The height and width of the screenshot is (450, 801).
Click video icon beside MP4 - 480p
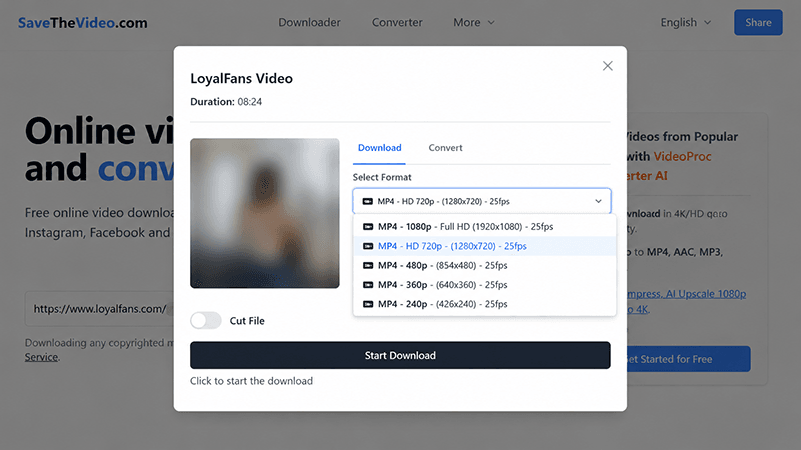[x=368, y=265]
